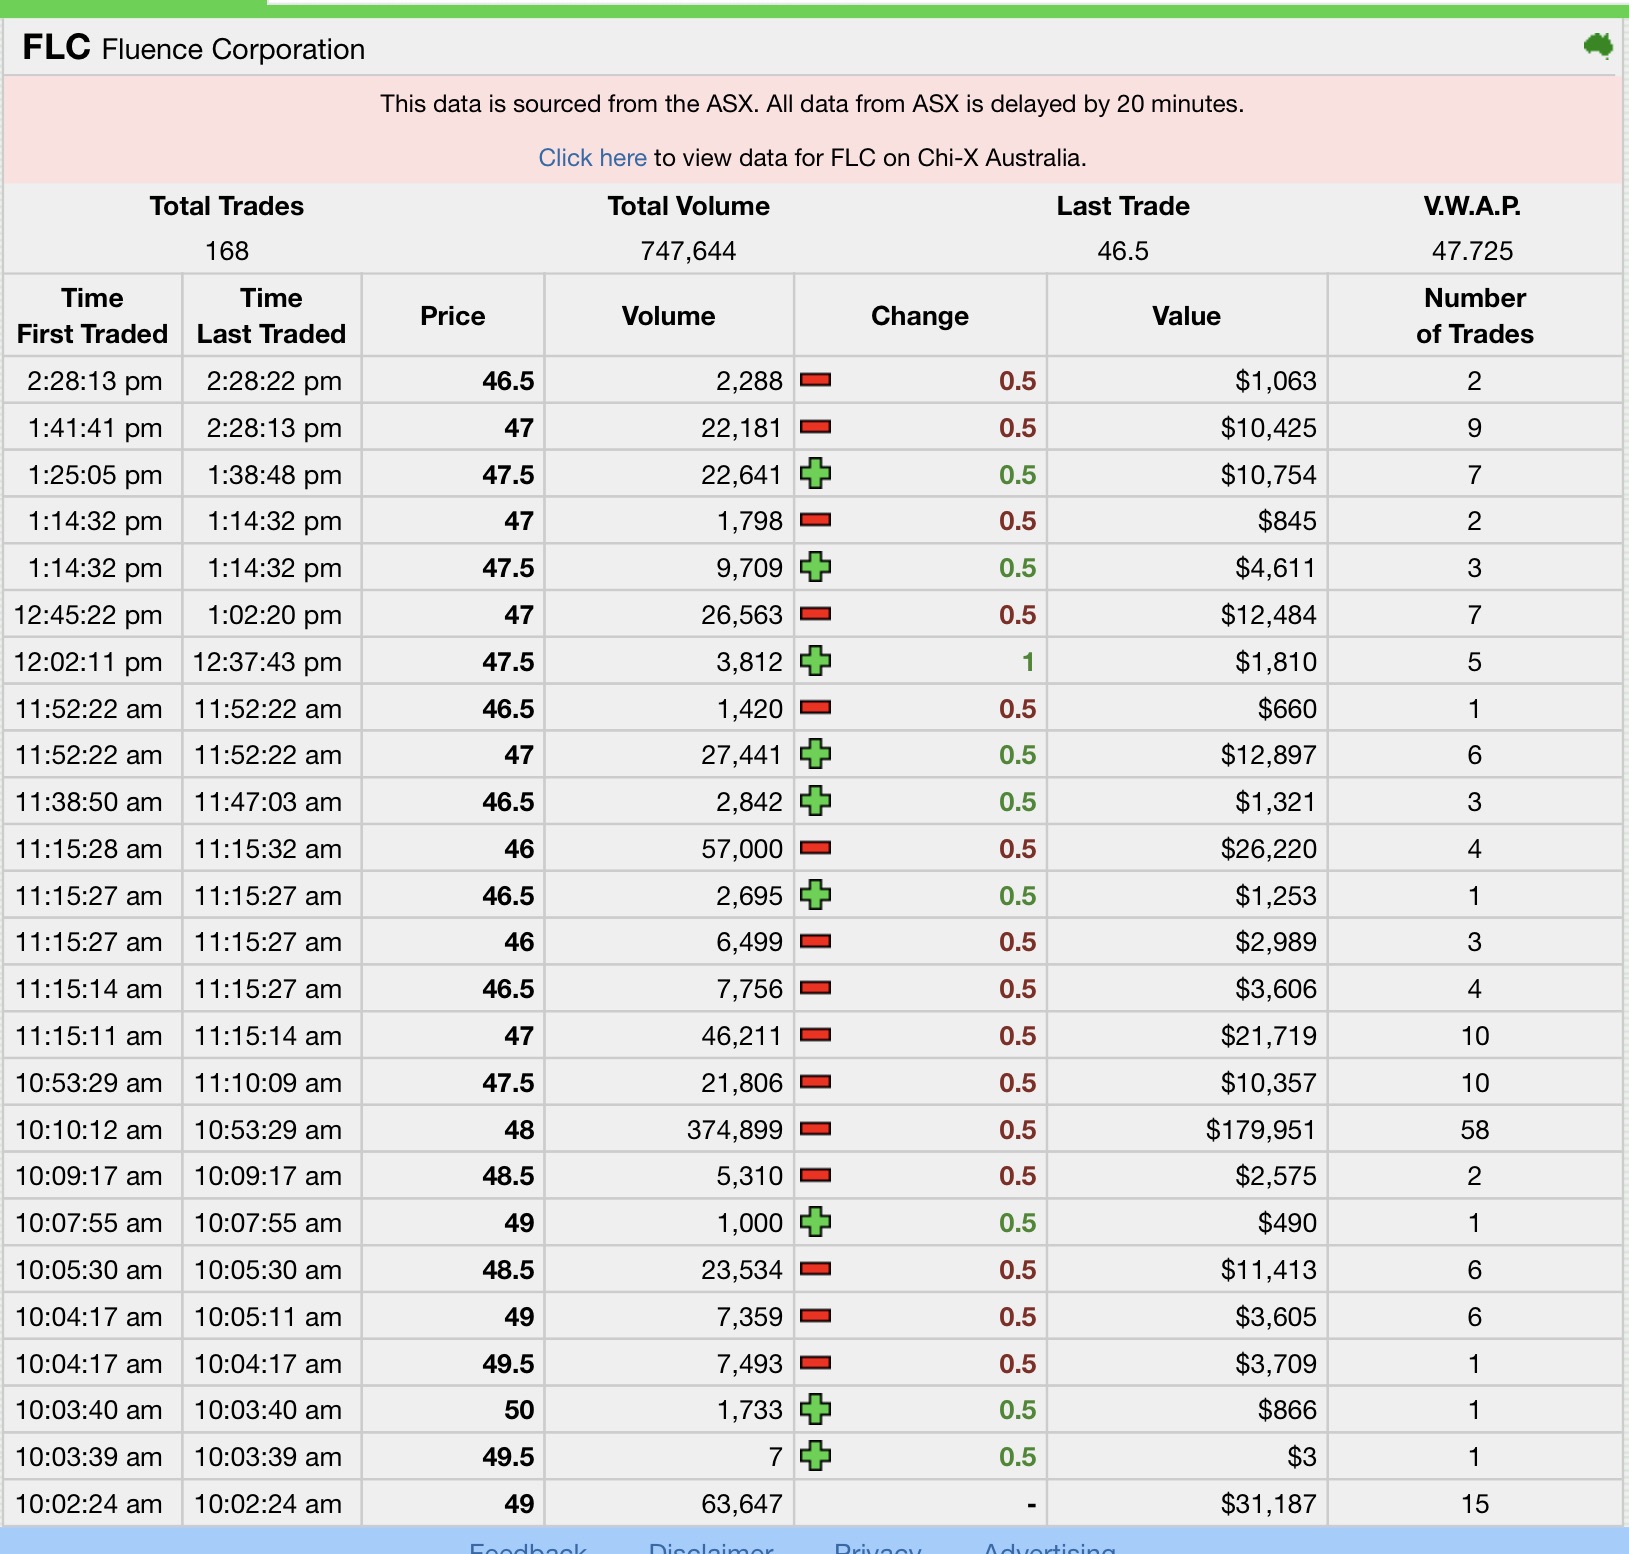
Task: Click the change value '1' in green
Action: pos(1028,662)
